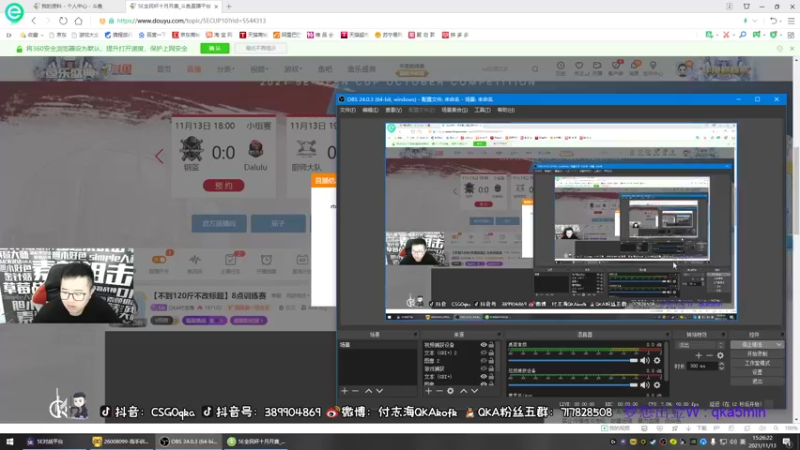Click browser back arrow
800x450 pixels.
click(34, 21)
